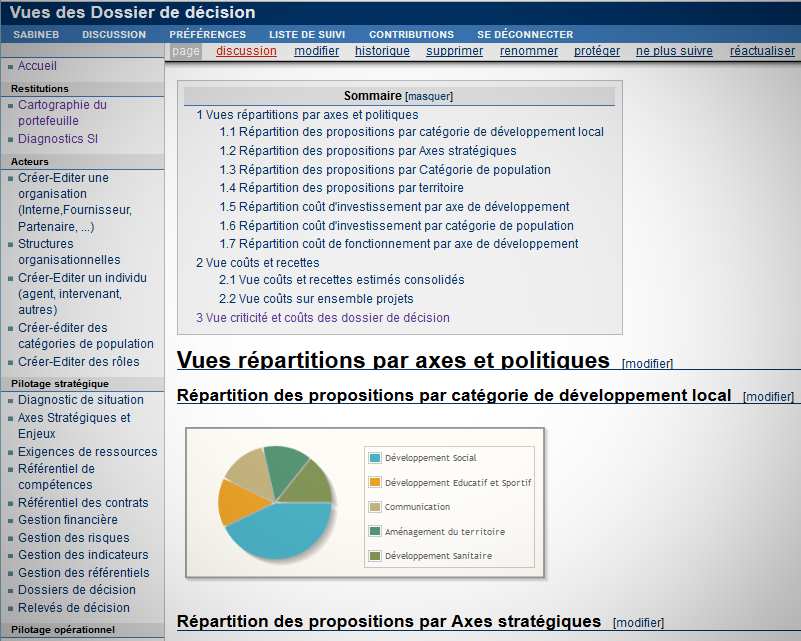Open TOC entry 1.7 coût de fonctionnement
The height and width of the screenshot is (641, 801).
398,244
